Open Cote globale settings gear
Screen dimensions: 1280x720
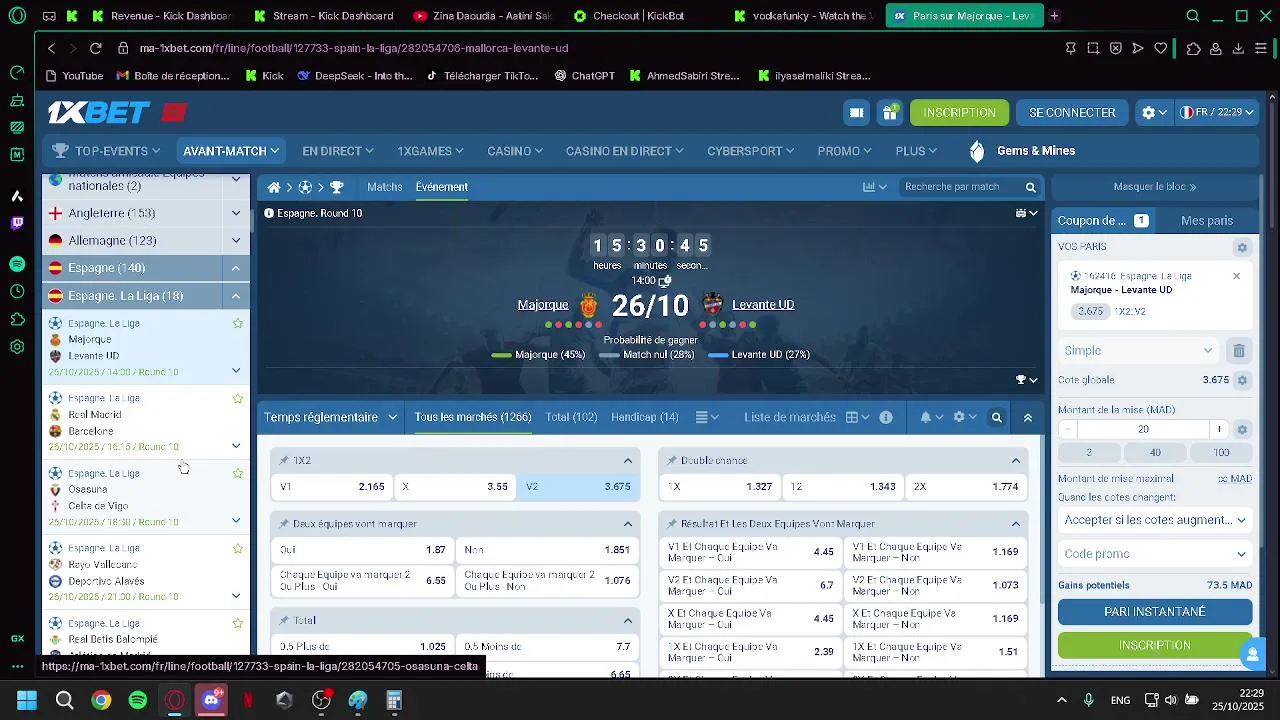[1242, 380]
